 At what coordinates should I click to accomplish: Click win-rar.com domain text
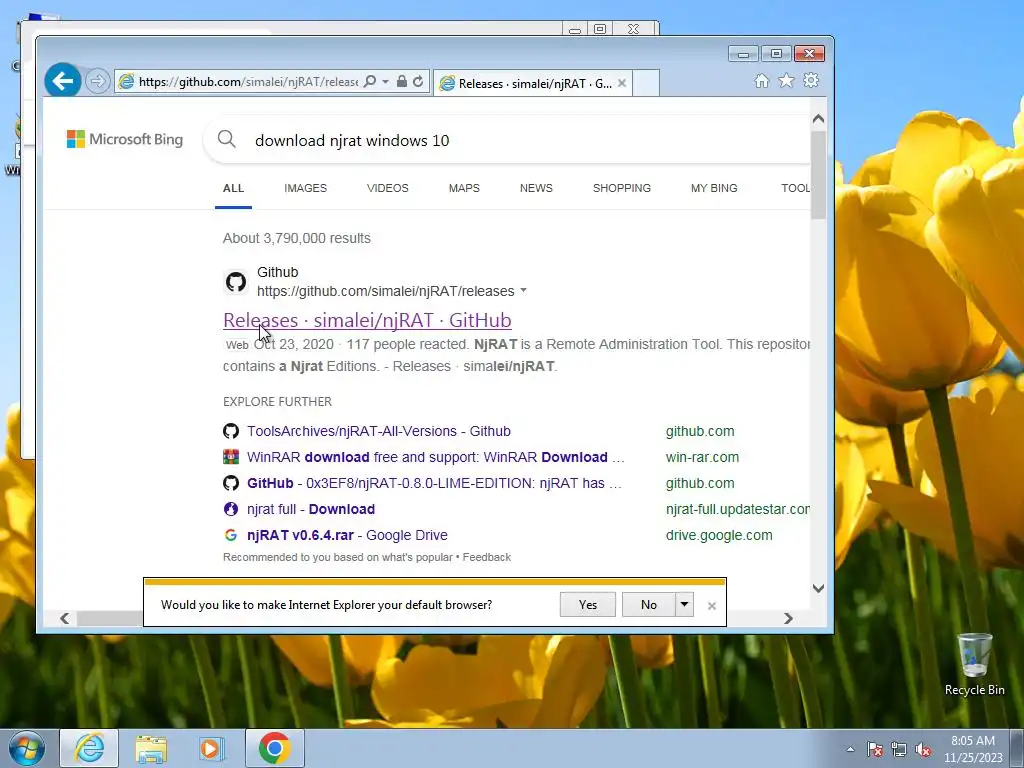702,457
